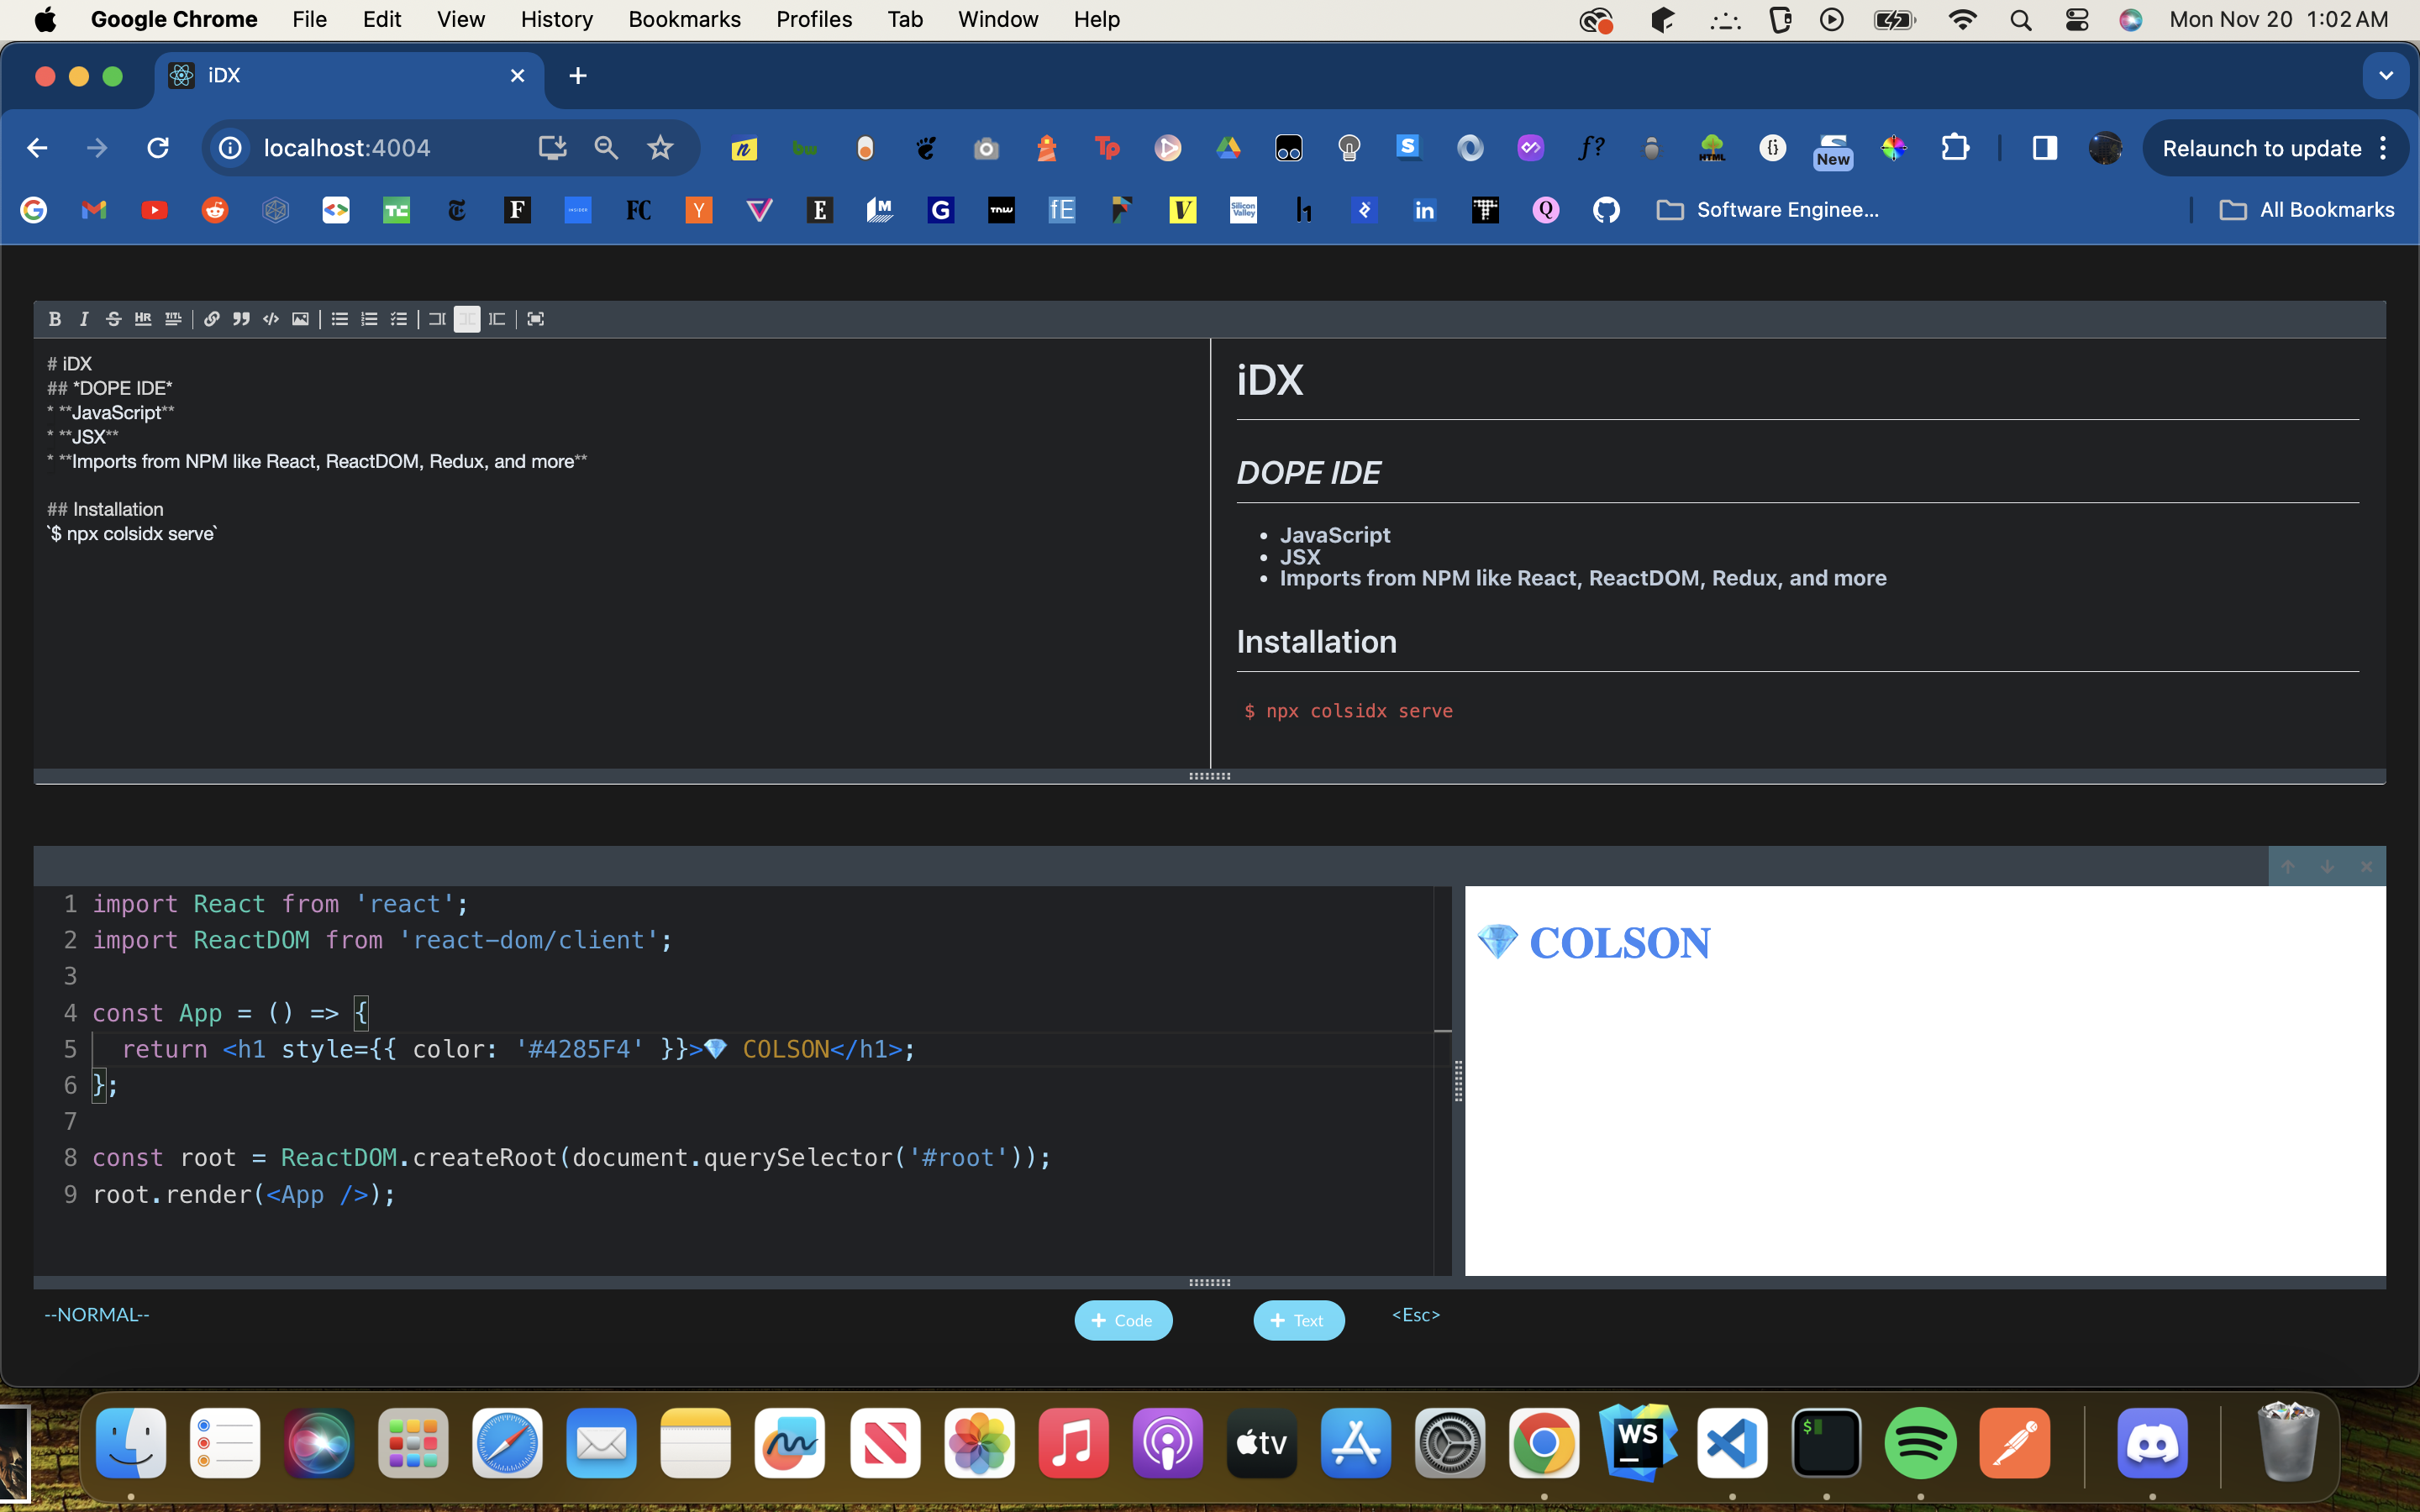This screenshot has width=2420, height=1512.
Task: Open All Bookmarks folder
Action: [x=2306, y=210]
